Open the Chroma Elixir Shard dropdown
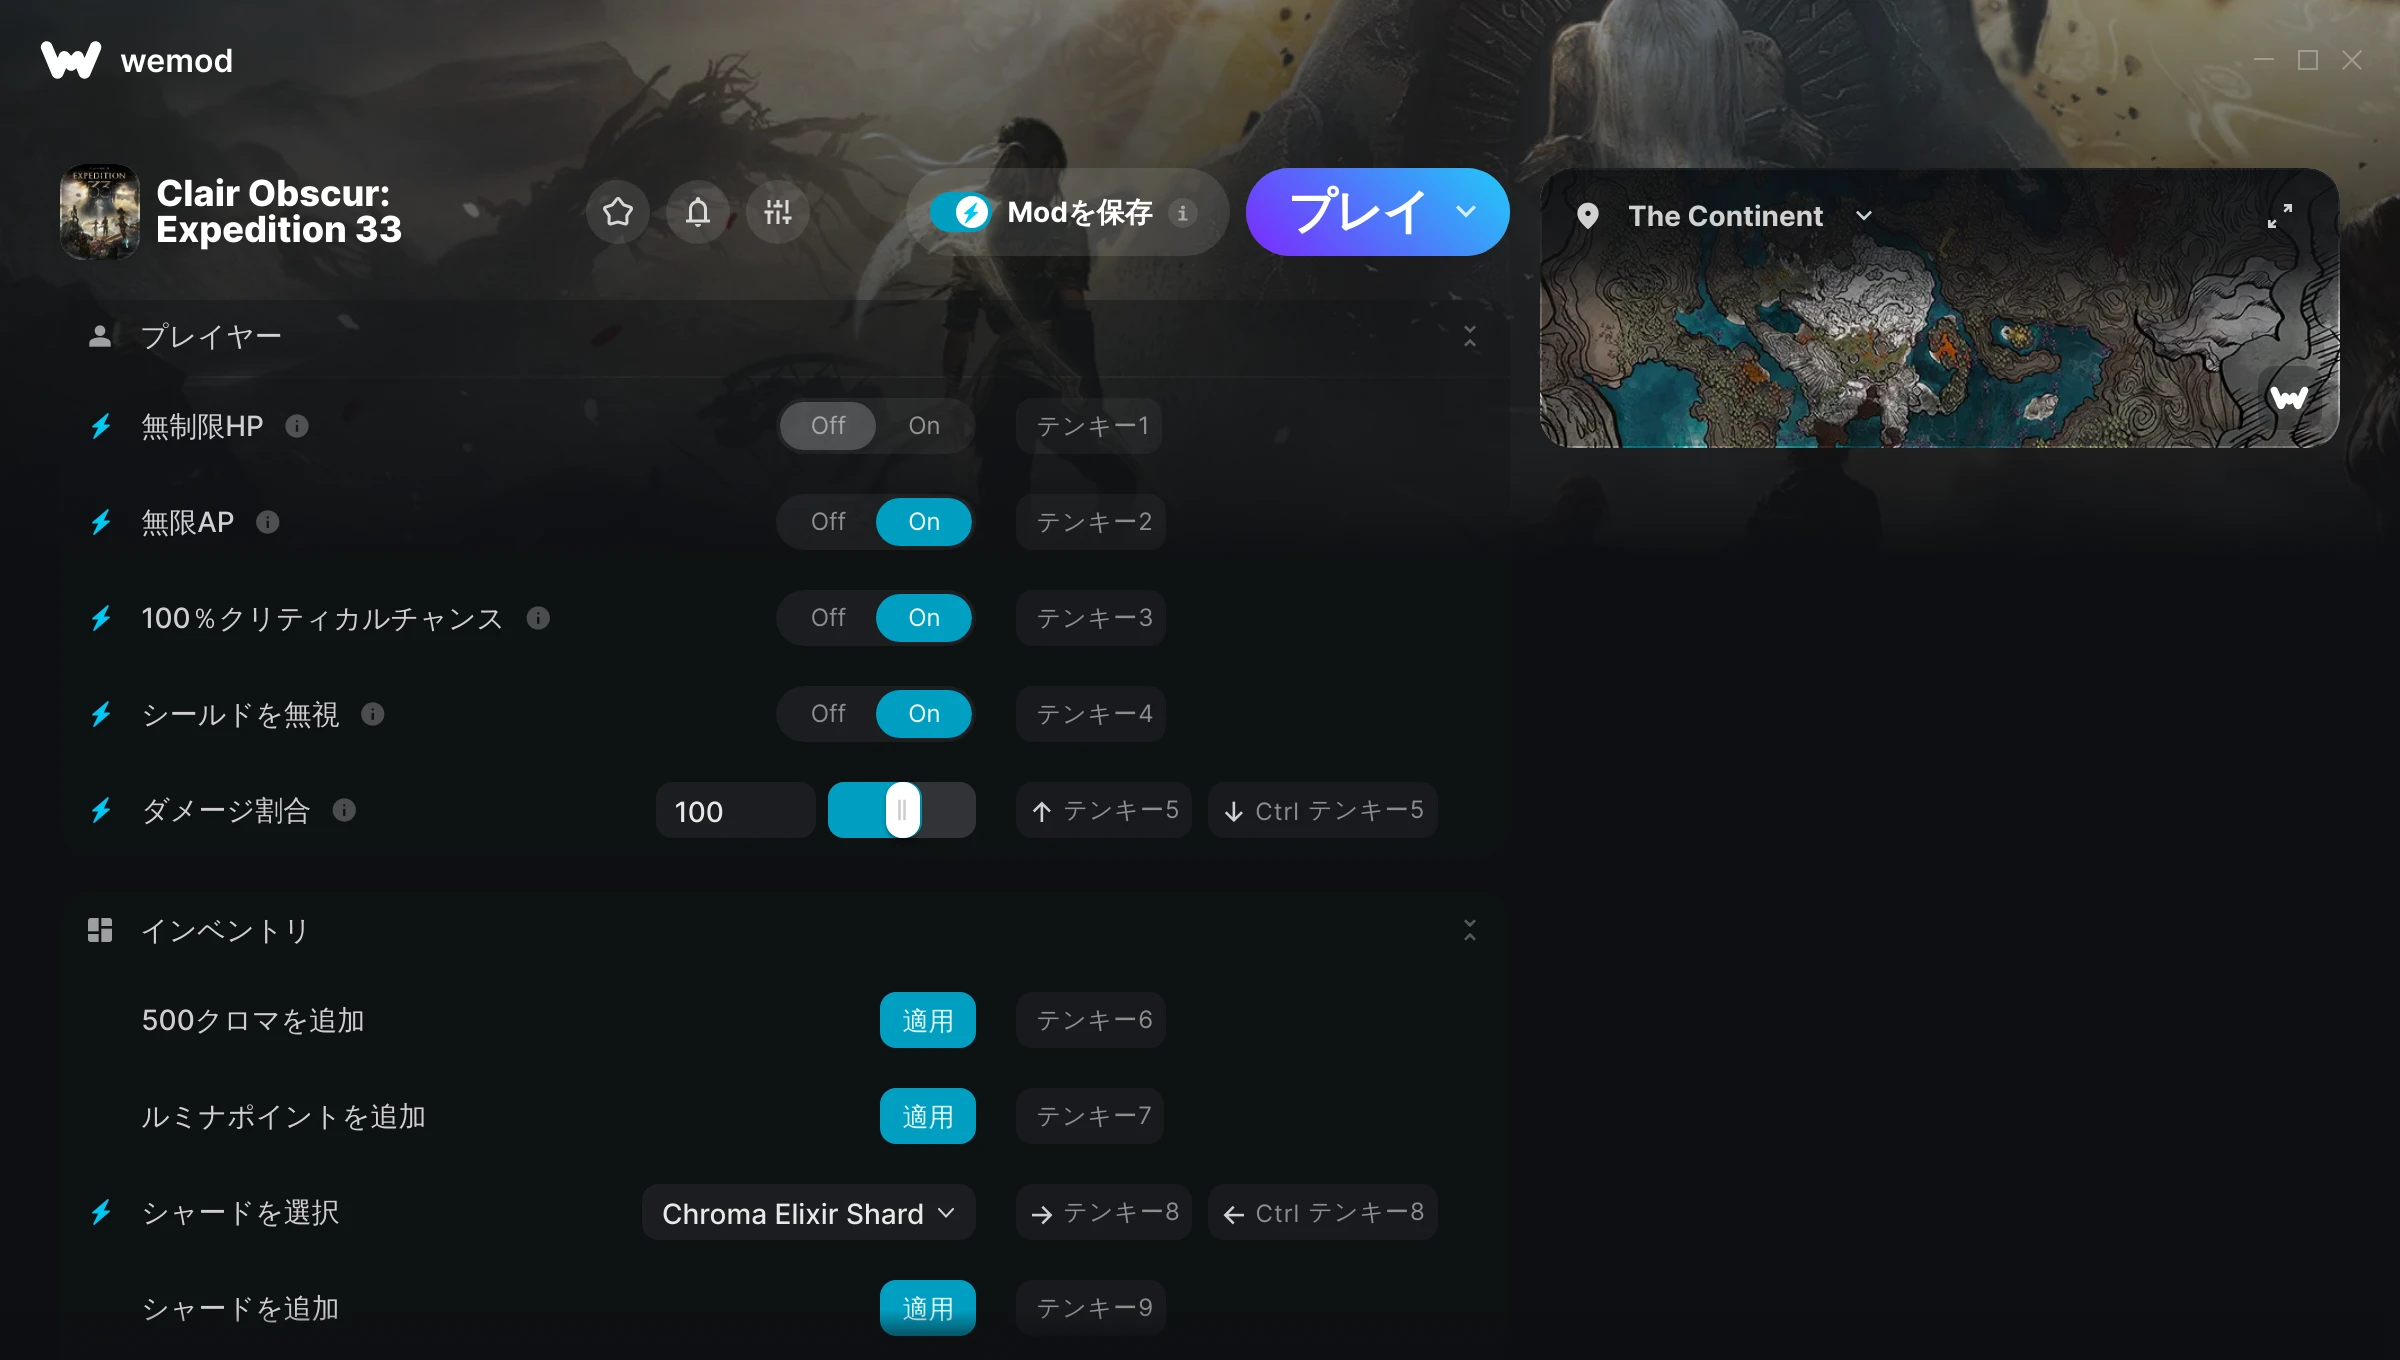The height and width of the screenshot is (1360, 2400). [808, 1213]
